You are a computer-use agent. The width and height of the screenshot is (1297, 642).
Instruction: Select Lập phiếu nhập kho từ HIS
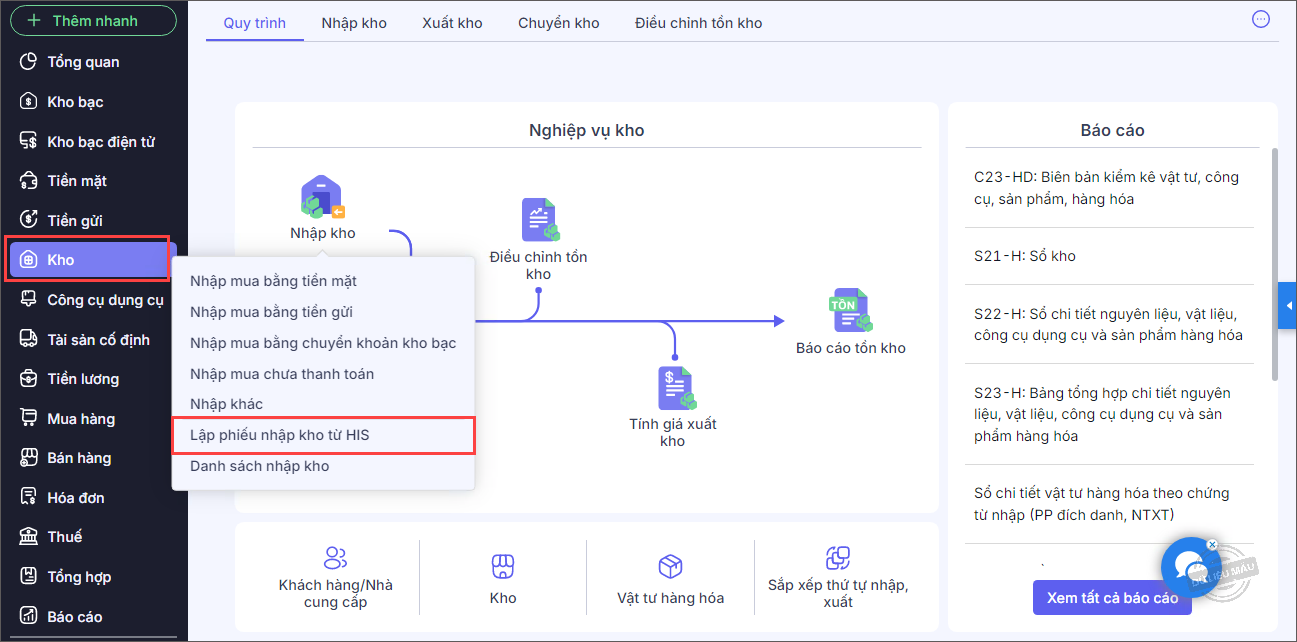click(x=280, y=435)
